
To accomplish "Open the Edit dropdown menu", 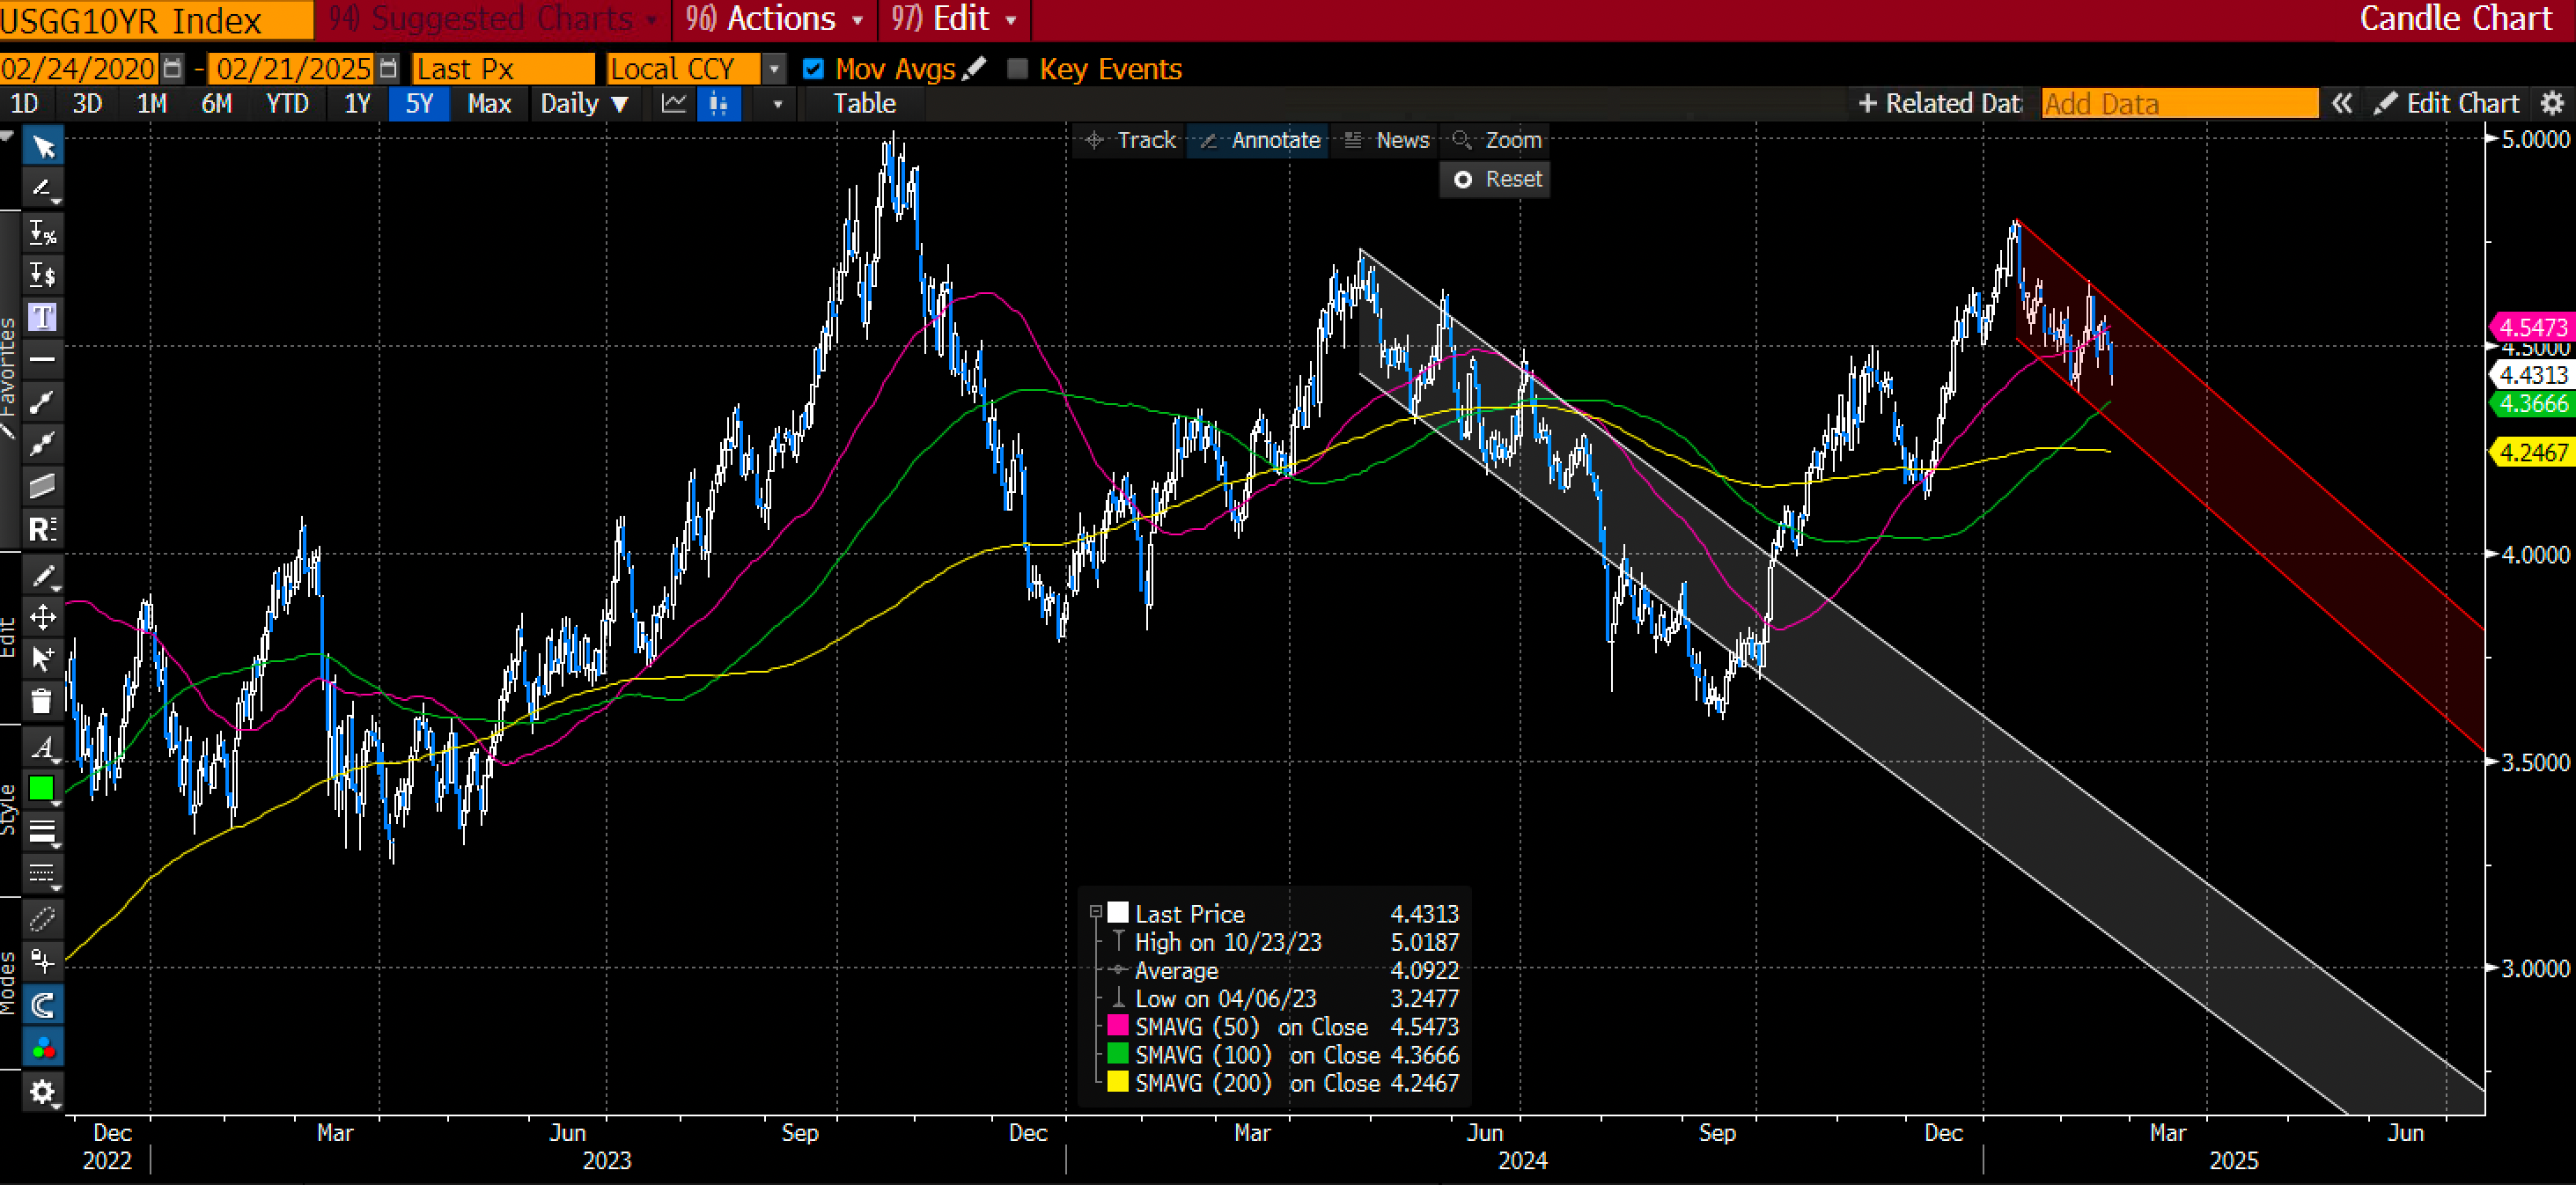I will click(x=954, y=19).
